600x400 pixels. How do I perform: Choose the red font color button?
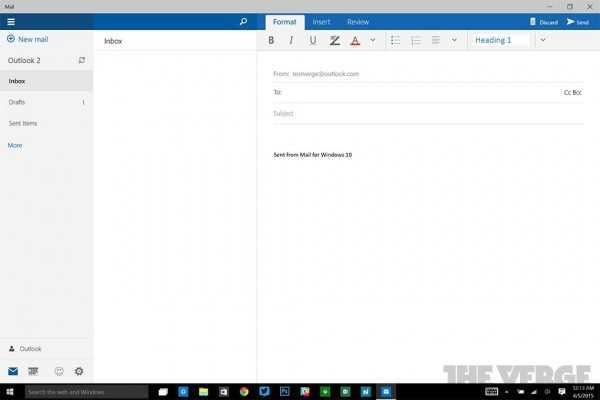click(355, 41)
